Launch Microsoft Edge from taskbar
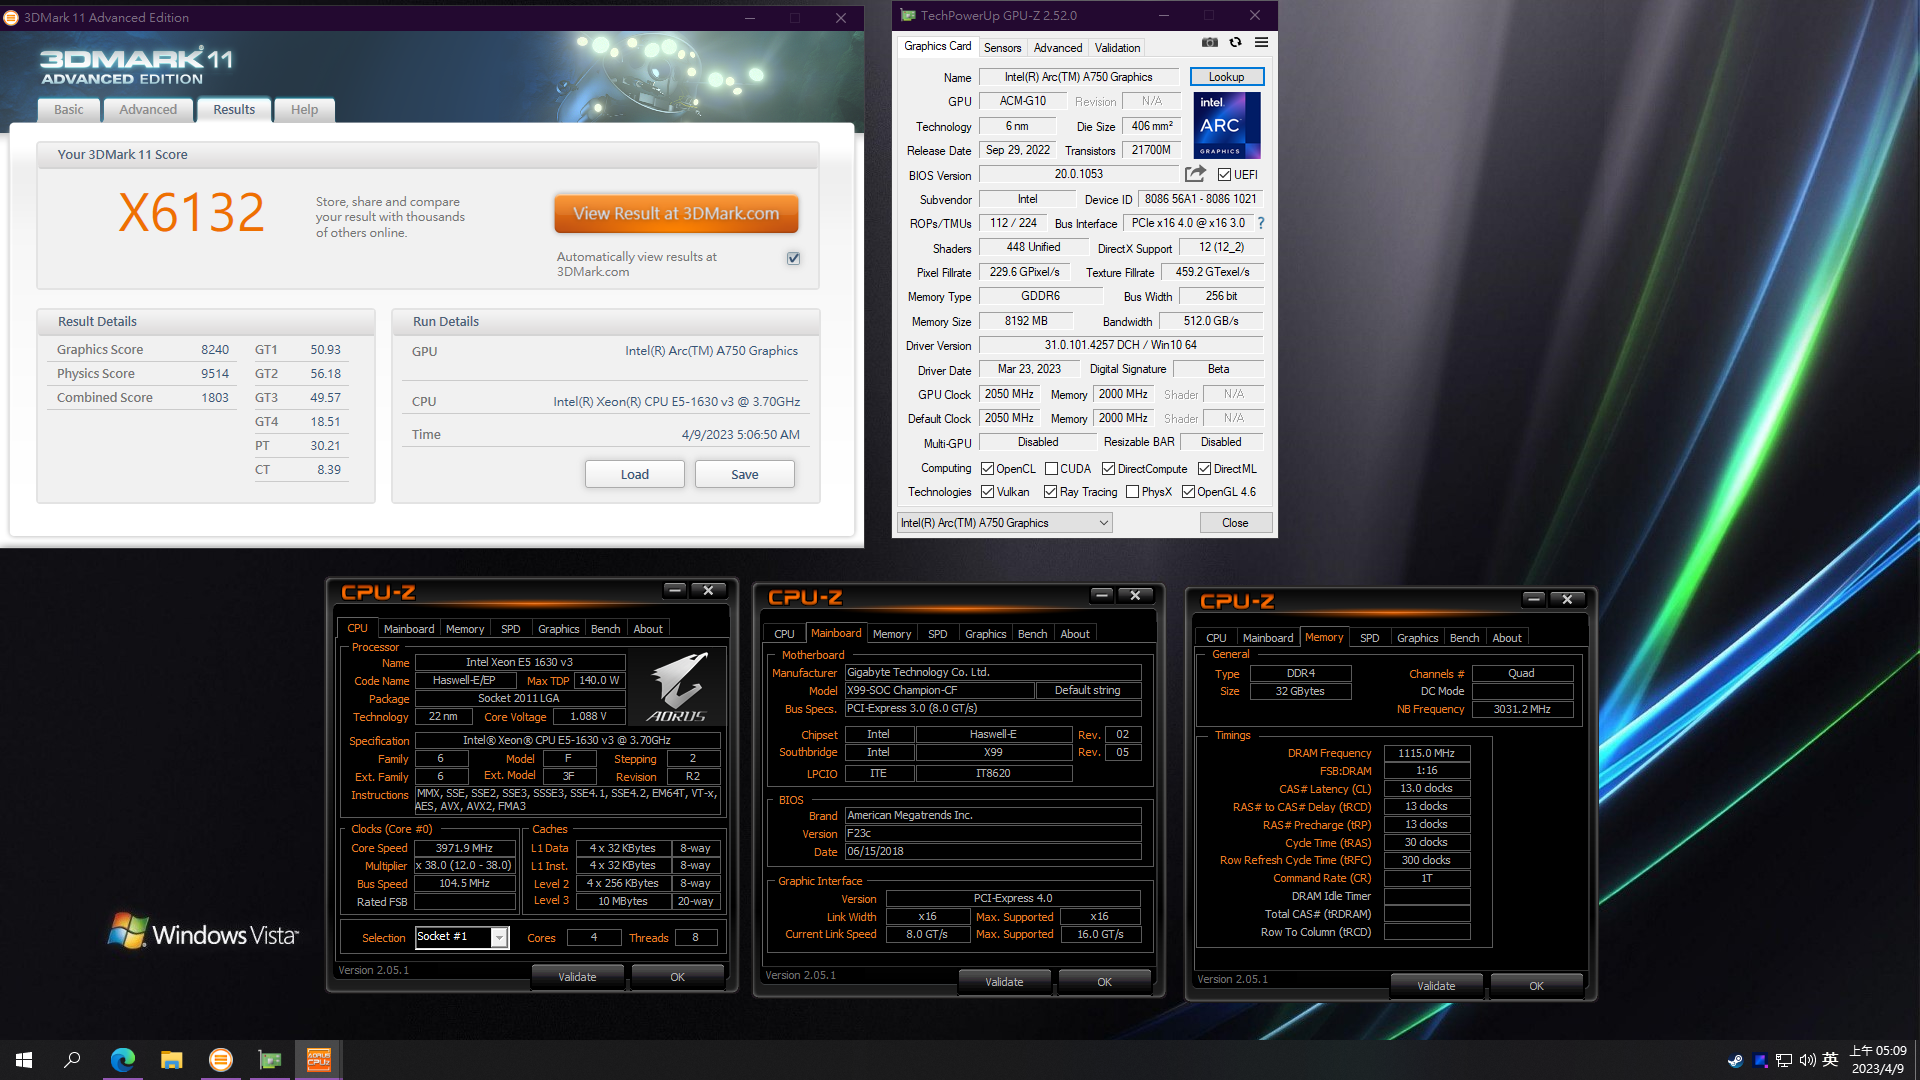This screenshot has height=1080, width=1920. (122, 1060)
